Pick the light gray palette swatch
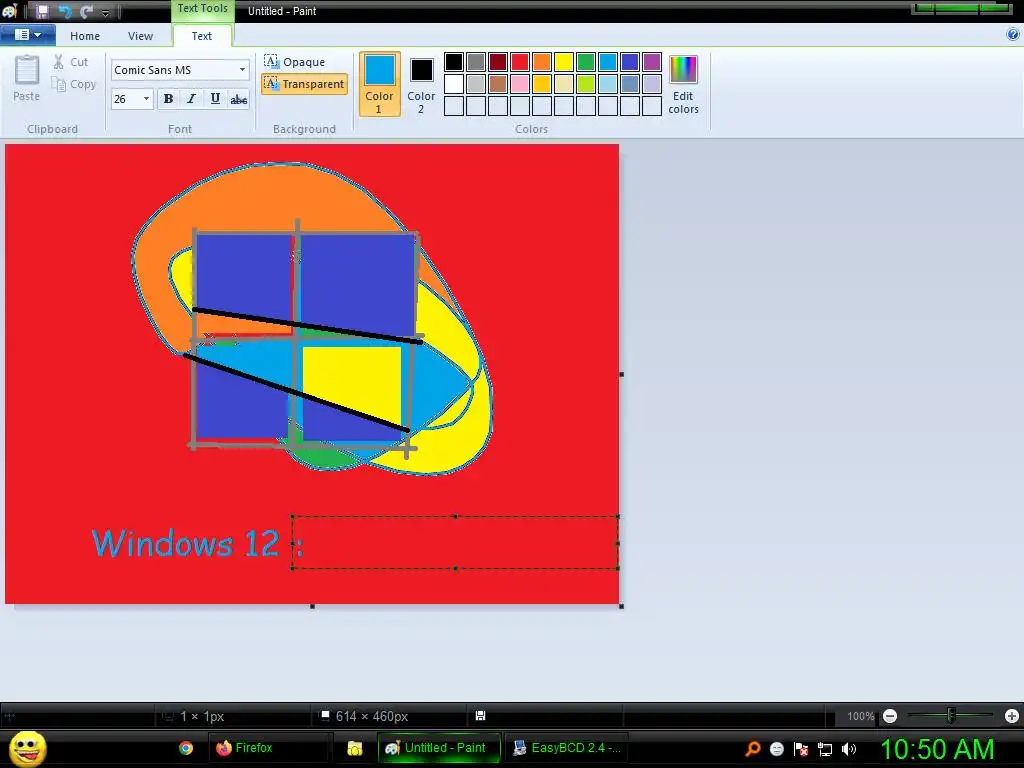The height and width of the screenshot is (768, 1024). [x=476, y=84]
